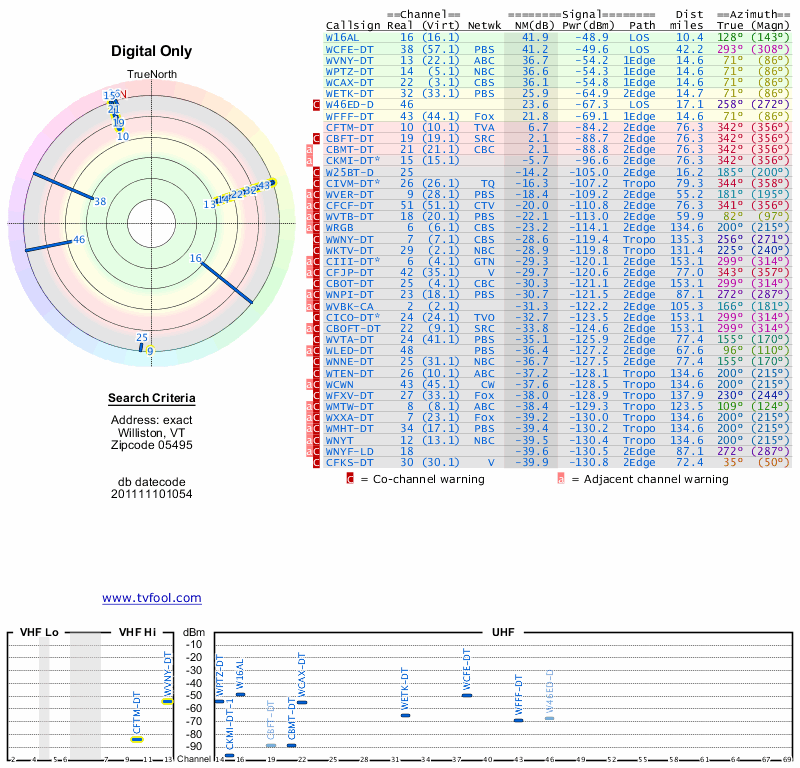The height and width of the screenshot is (768, 800).
Task: Click the W46ED-D bar in UHF spectrum
Action: click(549, 718)
